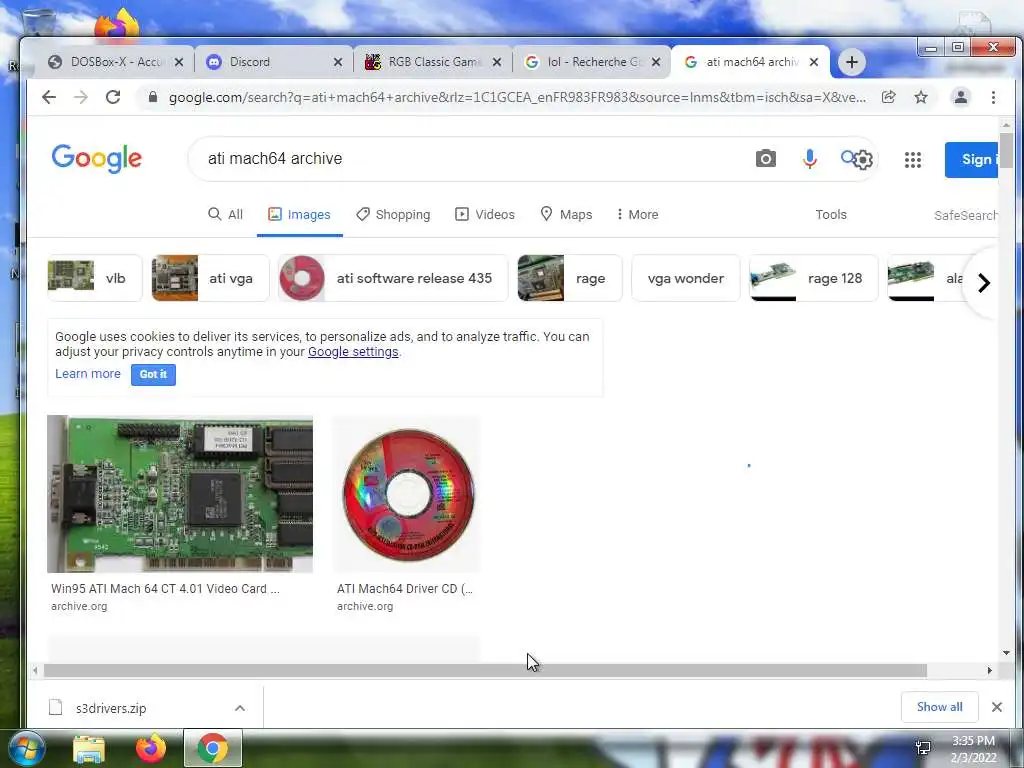Click the Google search magnifier button
1024x768 pixels.
[848, 157]
